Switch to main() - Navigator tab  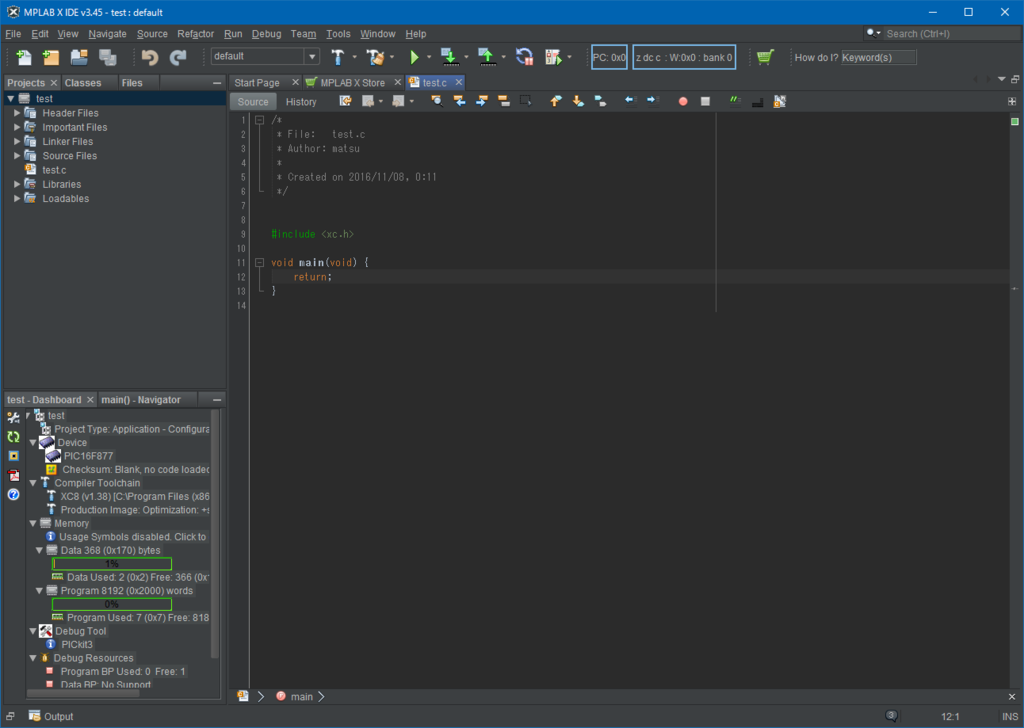[x=140, y=400]
